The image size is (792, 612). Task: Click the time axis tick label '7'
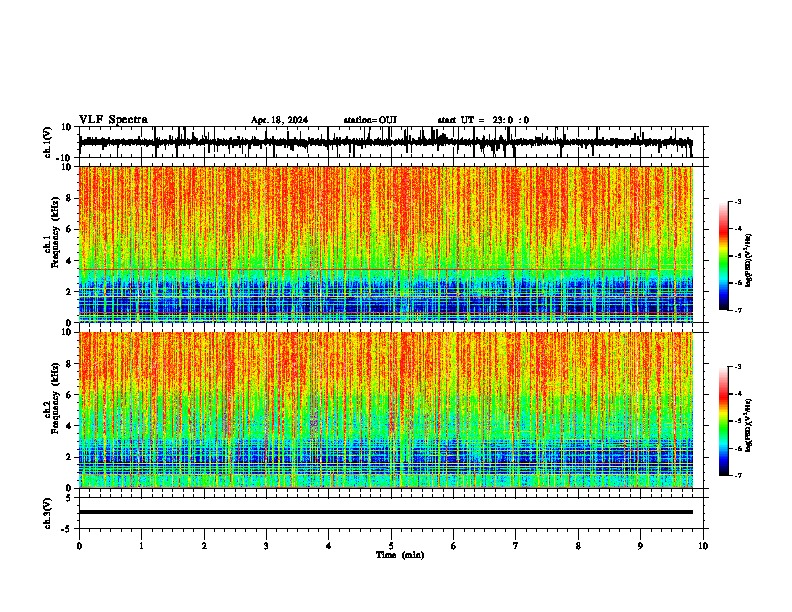tap(516, 546)
